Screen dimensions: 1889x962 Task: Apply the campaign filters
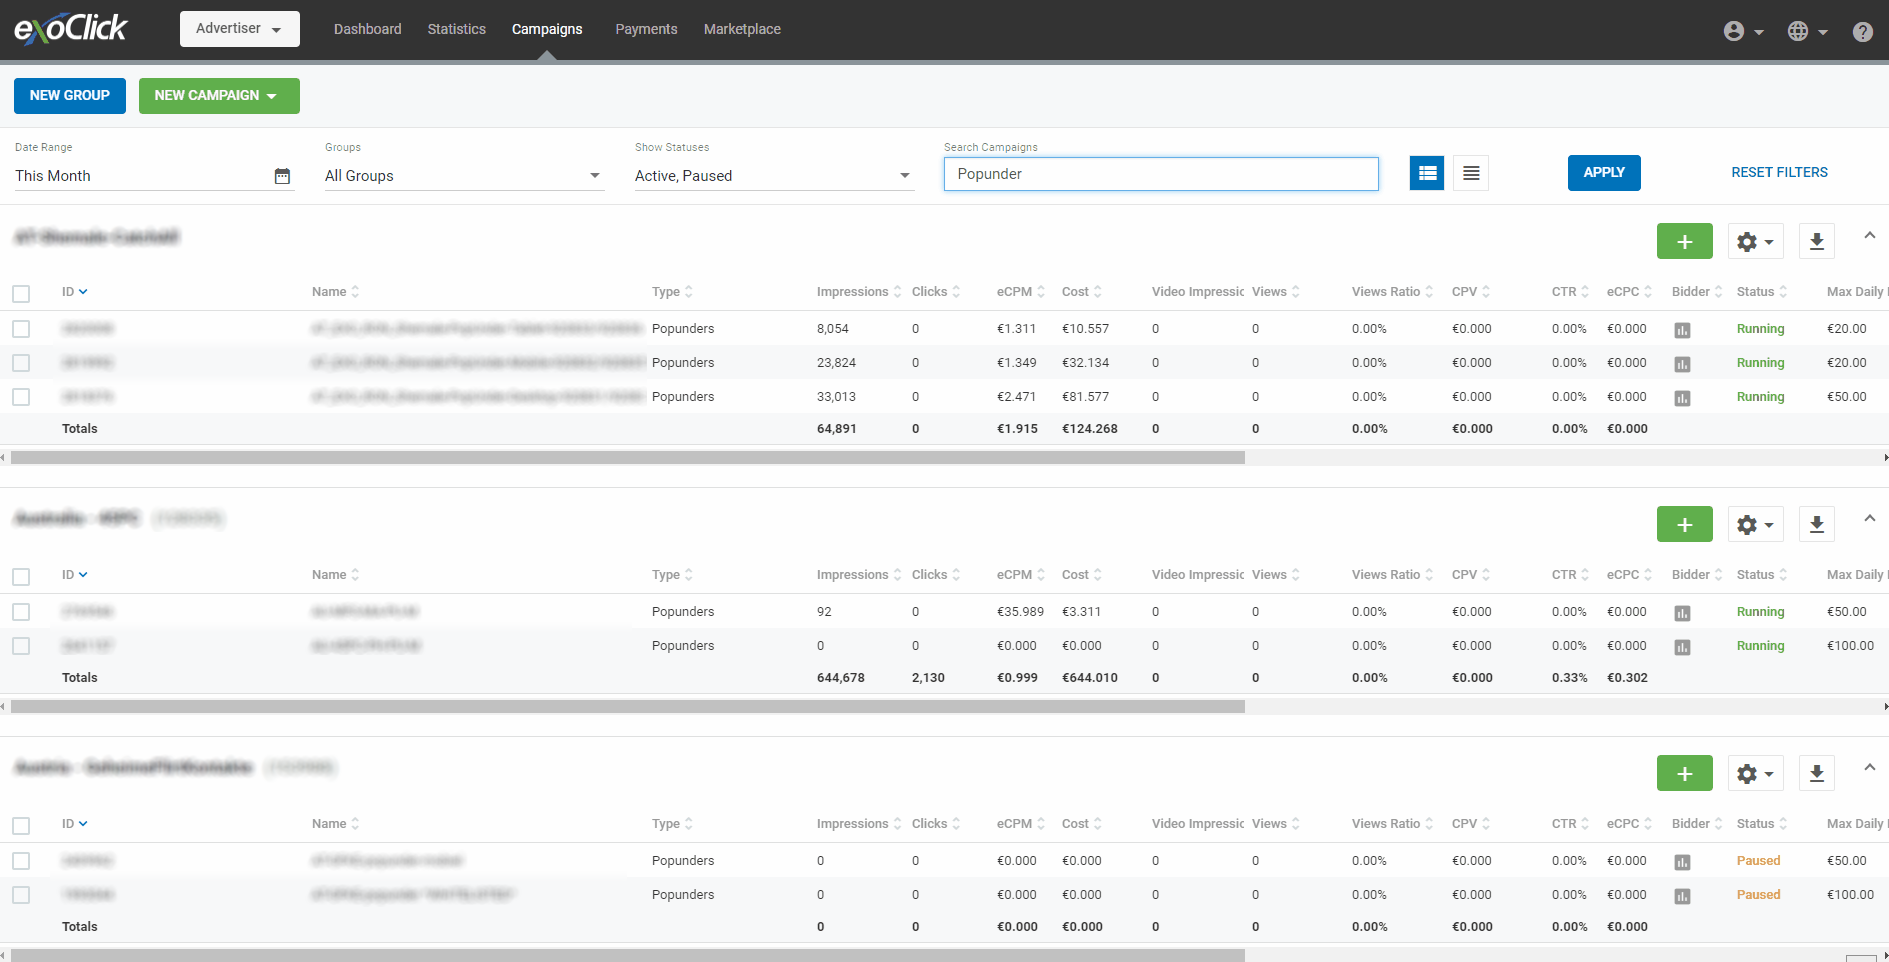[x=1604, y=173]
